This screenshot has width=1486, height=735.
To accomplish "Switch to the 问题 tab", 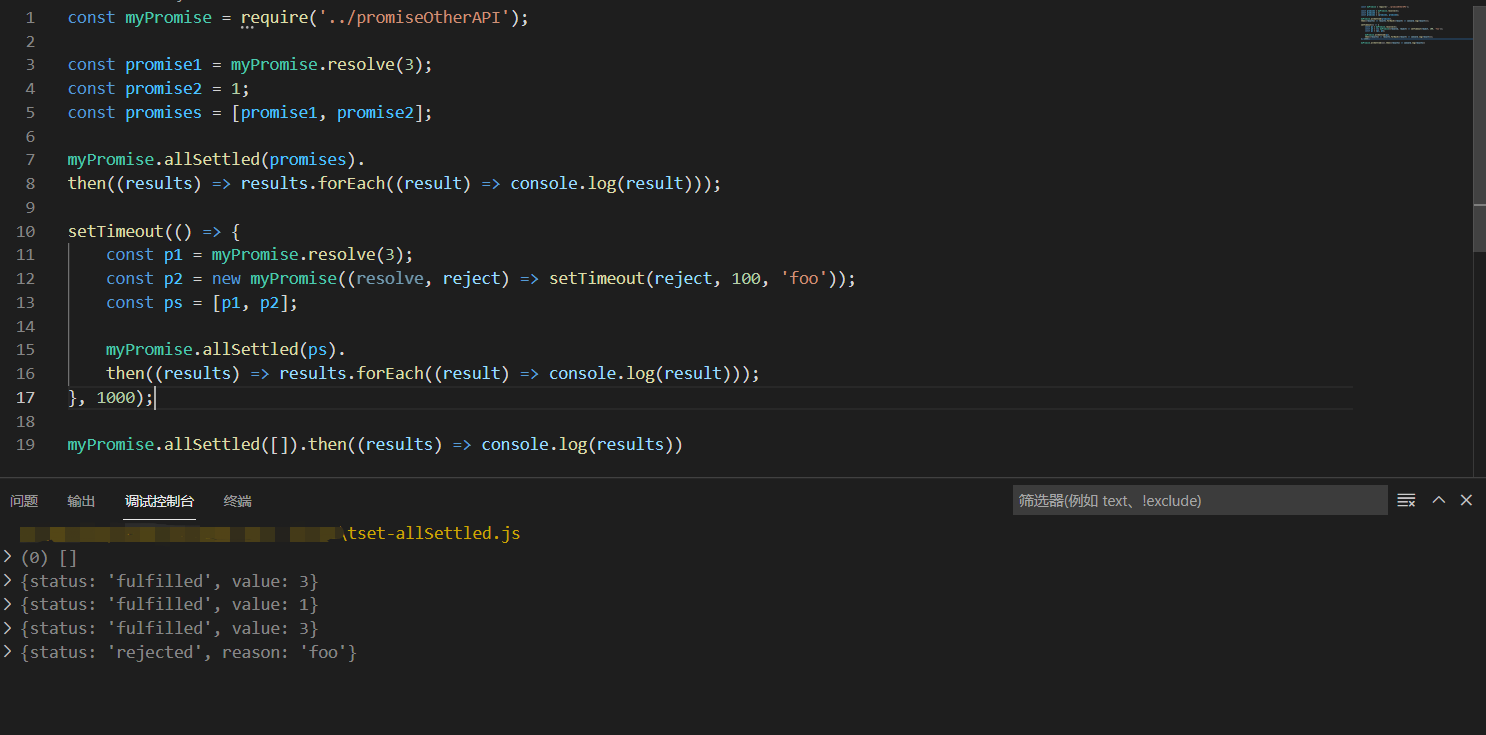I will point(24,501).
